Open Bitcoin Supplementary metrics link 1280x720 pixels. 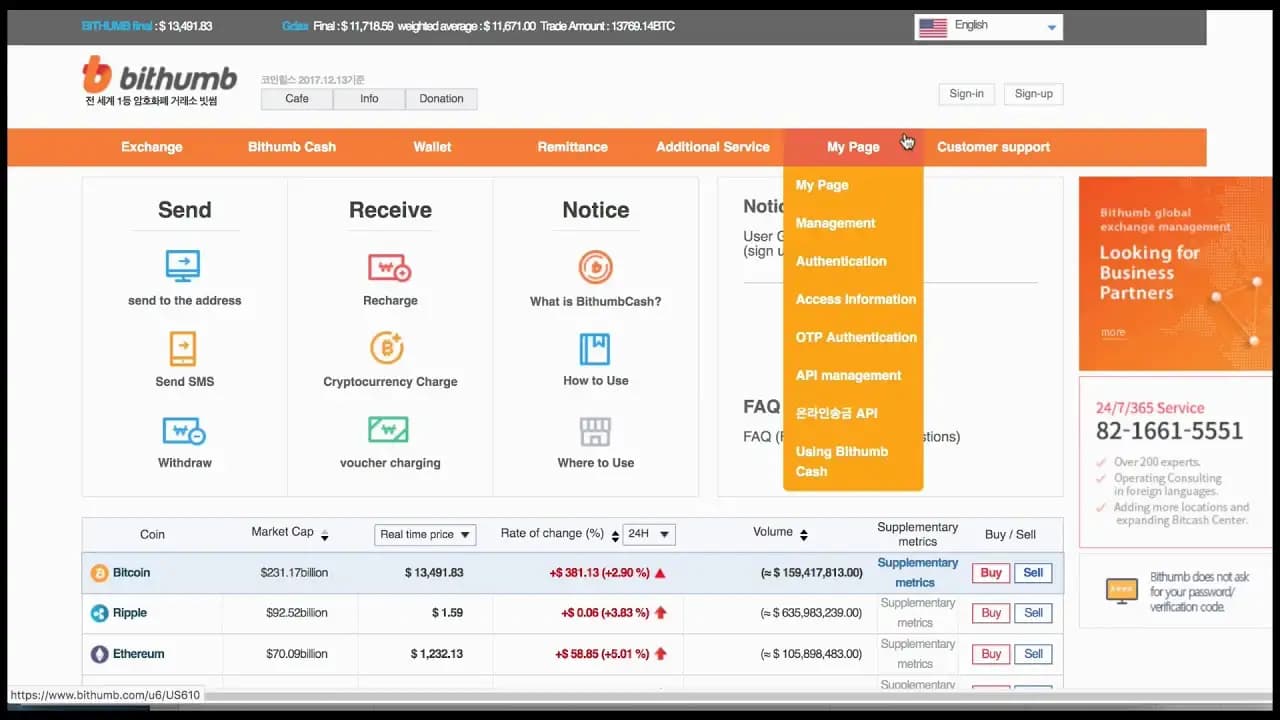[x=917, y=573]
